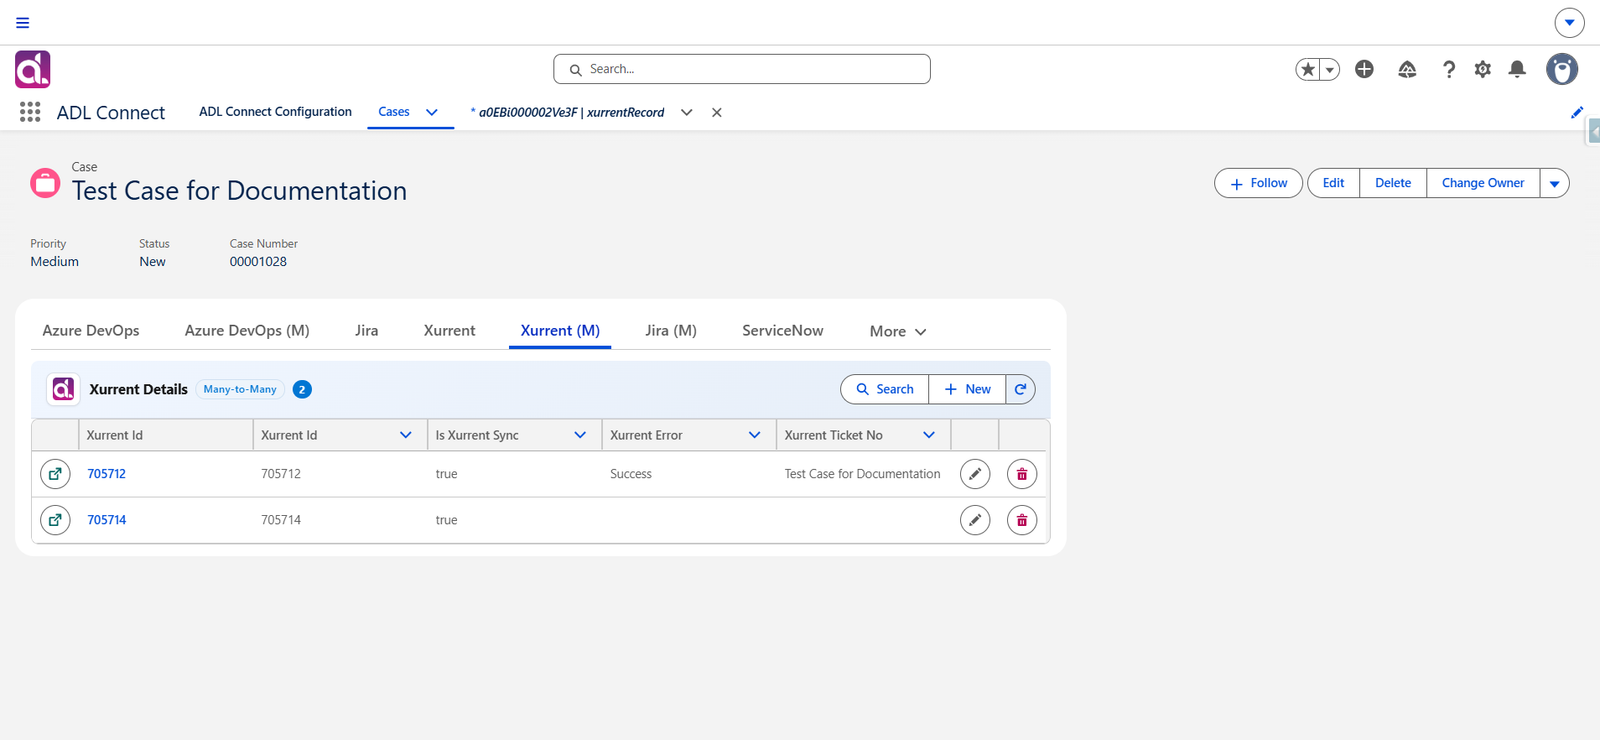The height and width of the screenshot is (740, 1600).
Task: Open the App Launcher grid
Action: click(x=30, y=112)
